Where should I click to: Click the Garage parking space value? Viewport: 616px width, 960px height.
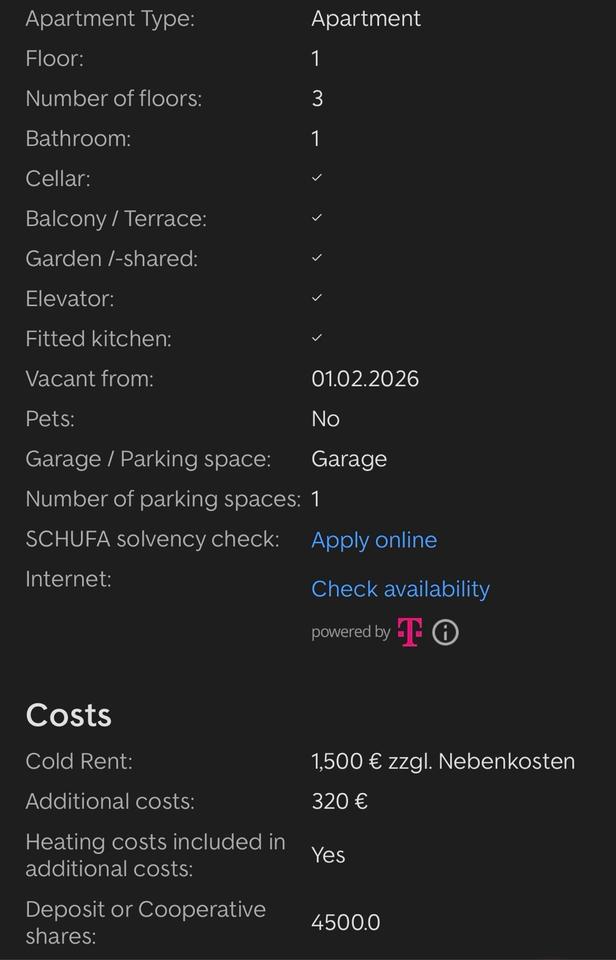tap(349, 459)
